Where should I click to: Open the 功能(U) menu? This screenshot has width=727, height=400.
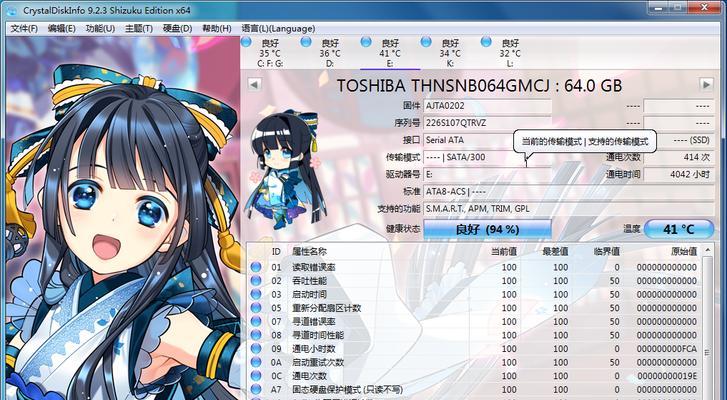(x=100, y=28)
